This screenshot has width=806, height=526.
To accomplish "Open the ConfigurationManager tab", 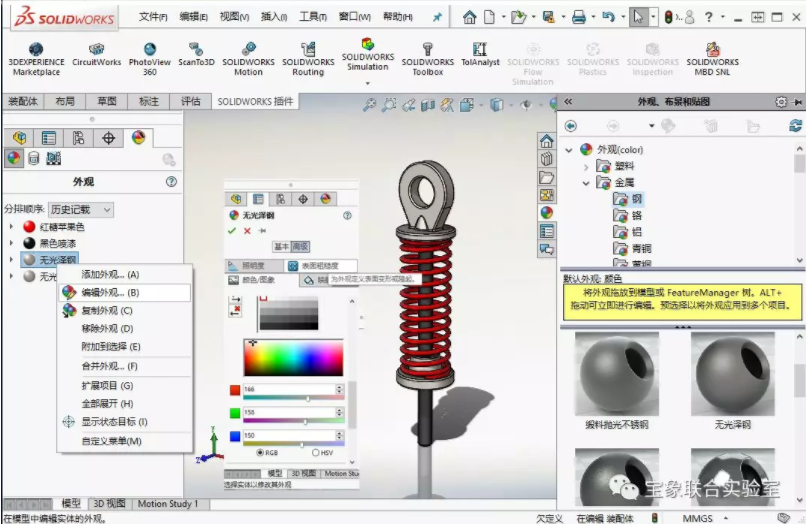I will [78, 137].
